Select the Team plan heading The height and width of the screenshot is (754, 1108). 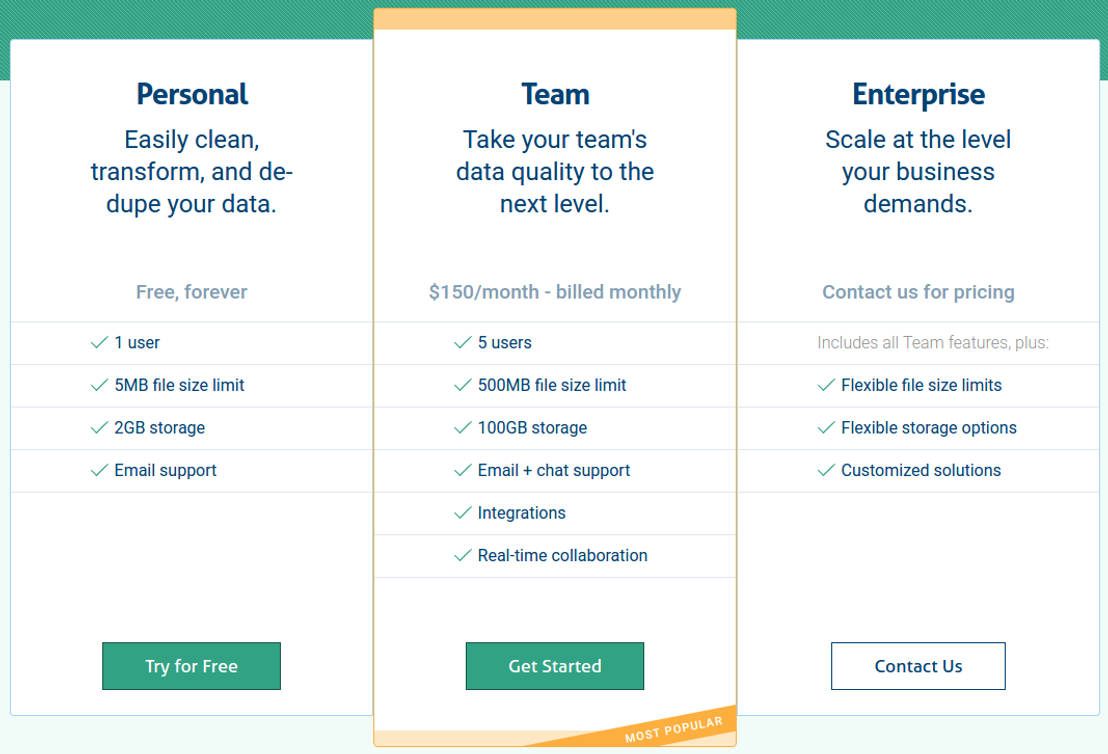tap(555, 94)
